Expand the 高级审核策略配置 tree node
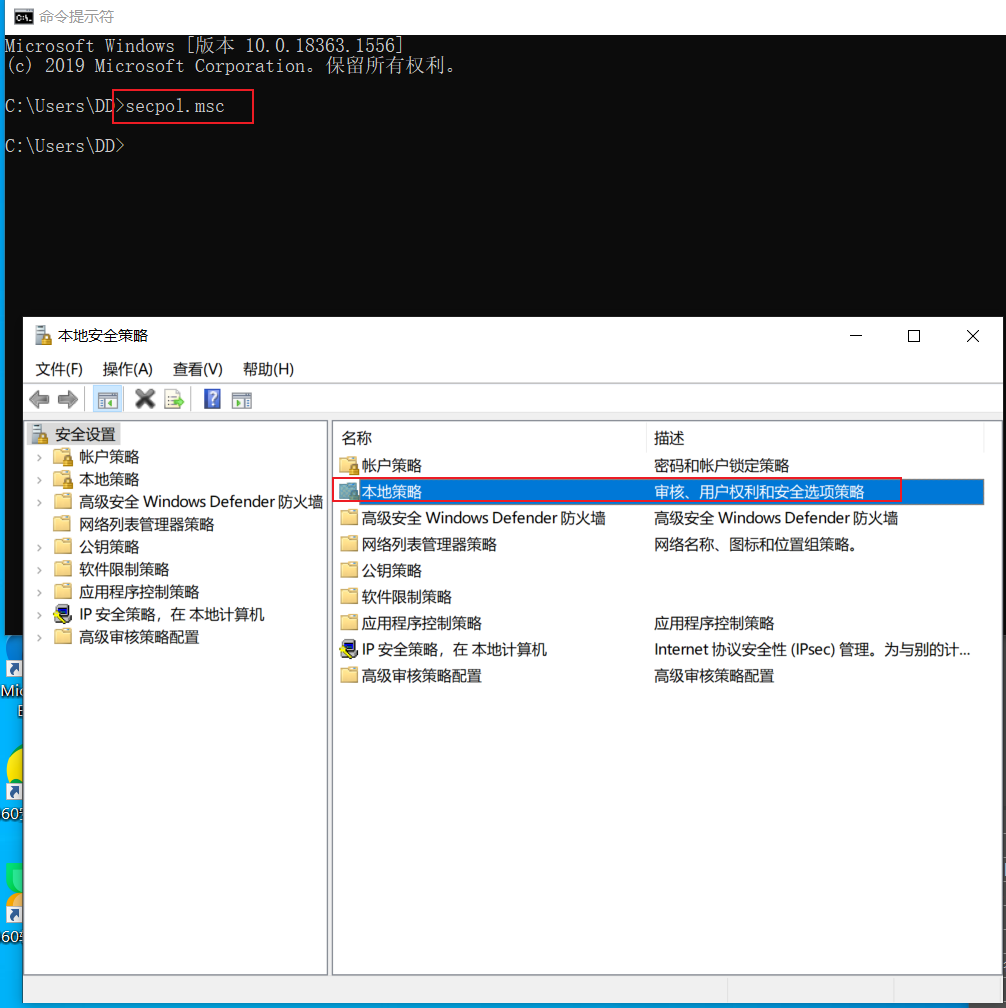The width and height of the screenshot is (1006, 1008). coord(40,638)
